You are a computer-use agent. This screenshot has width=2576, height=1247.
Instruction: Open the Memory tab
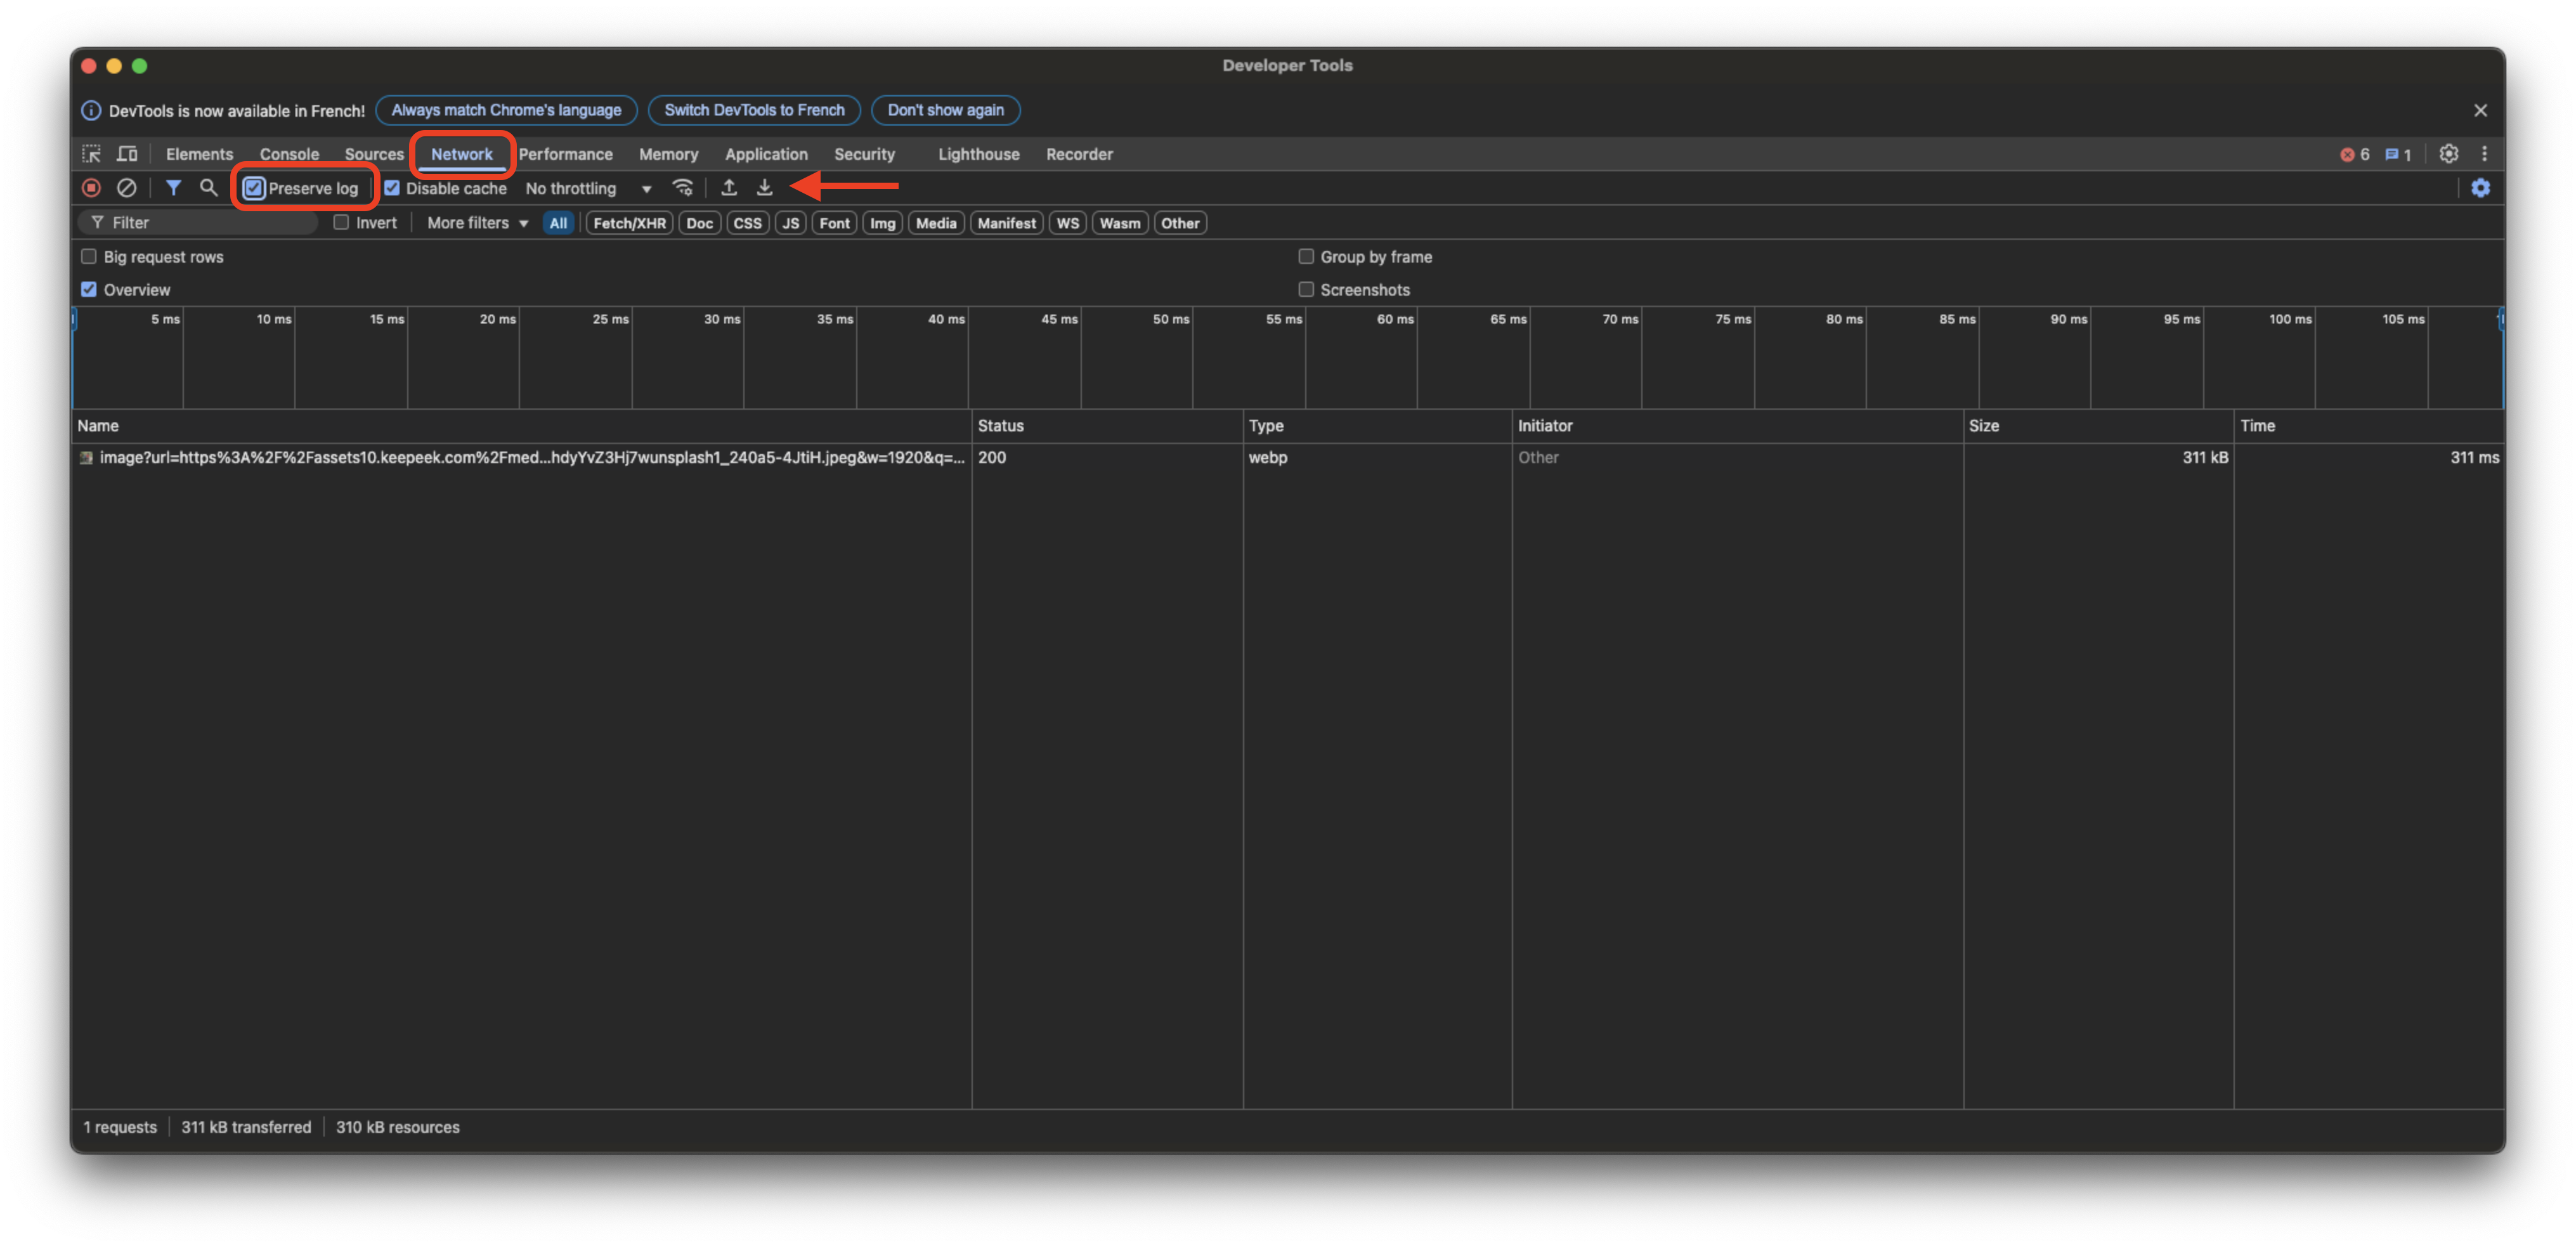pyautogui.click(x=668, y=154)
